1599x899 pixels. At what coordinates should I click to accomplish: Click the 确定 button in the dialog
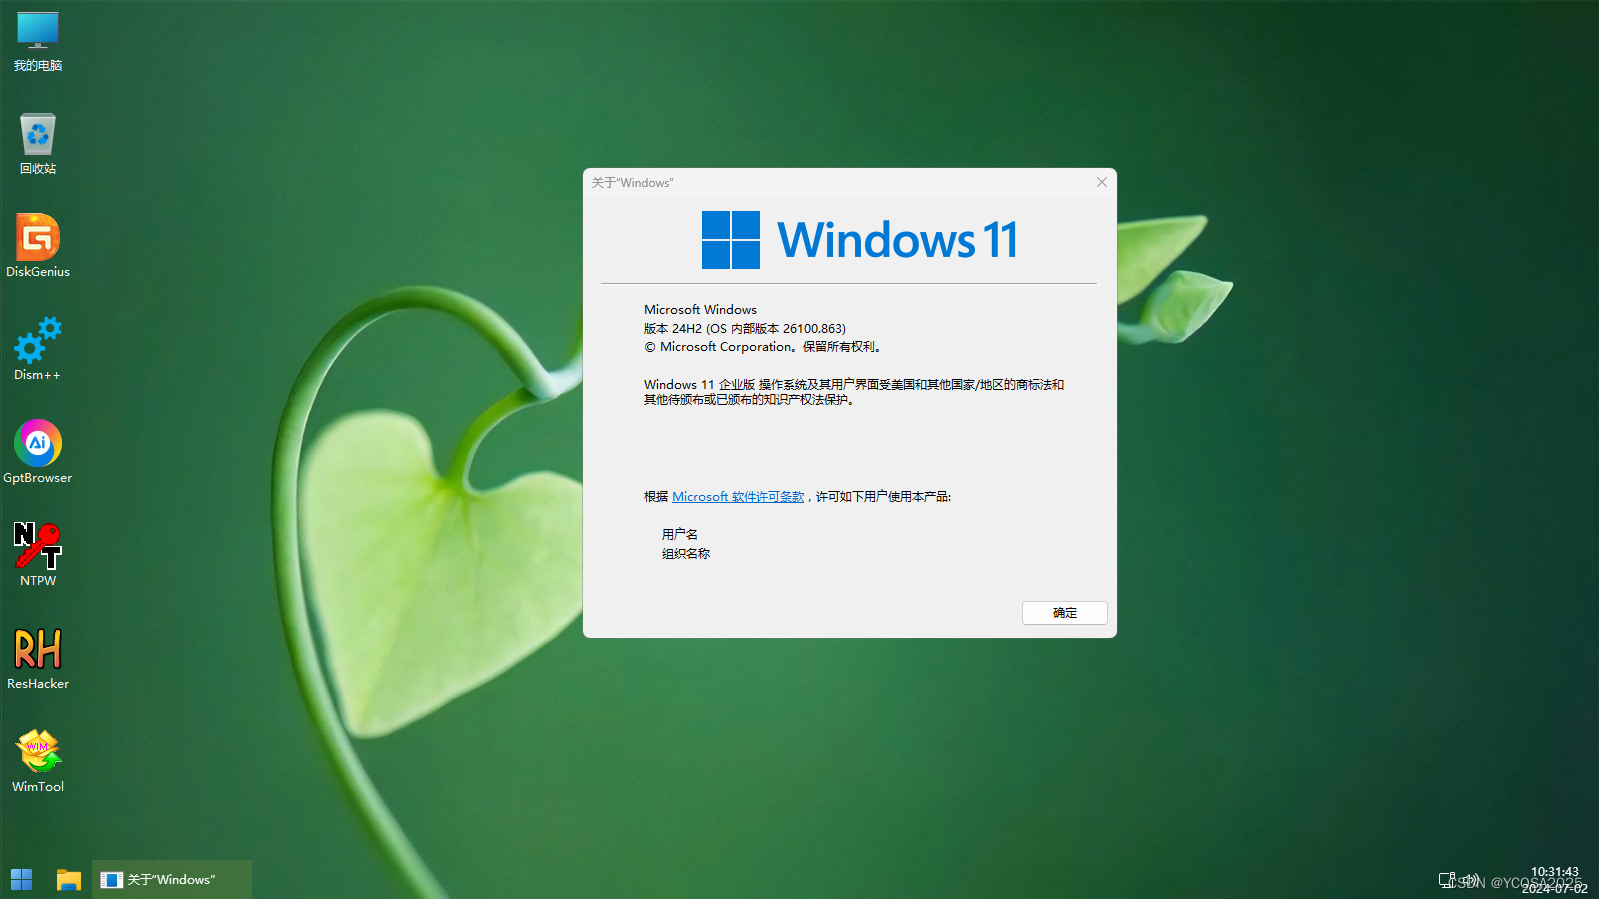[1064, 613]
